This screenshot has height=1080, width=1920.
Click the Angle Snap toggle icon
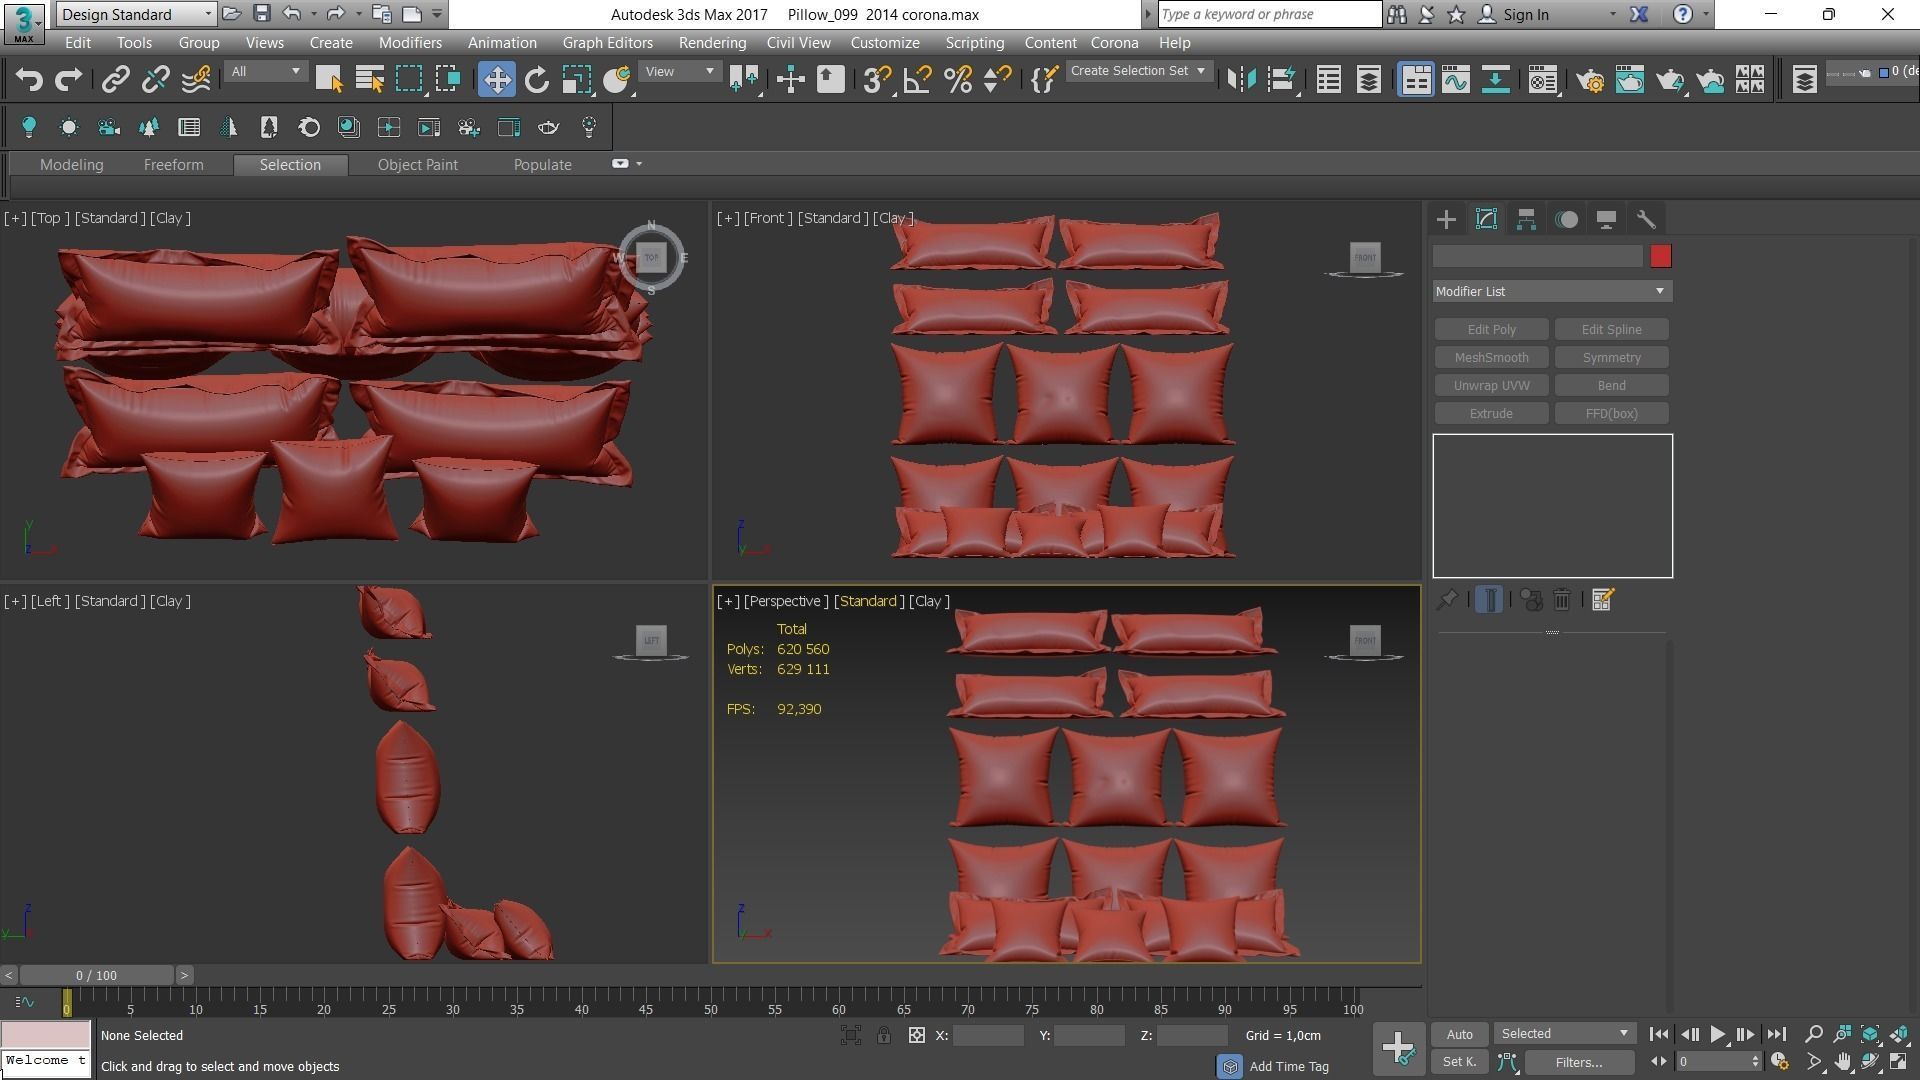pos(917,80)
